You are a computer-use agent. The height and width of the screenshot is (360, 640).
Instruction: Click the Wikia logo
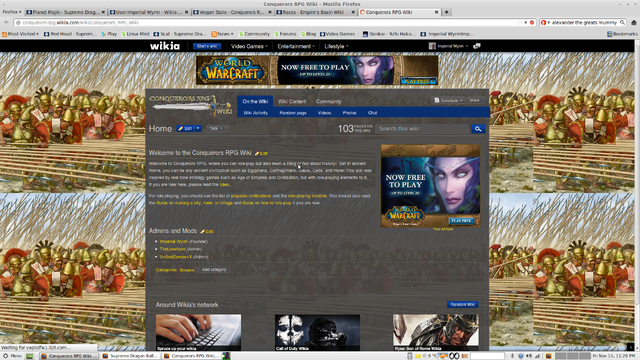pos(165,46)
